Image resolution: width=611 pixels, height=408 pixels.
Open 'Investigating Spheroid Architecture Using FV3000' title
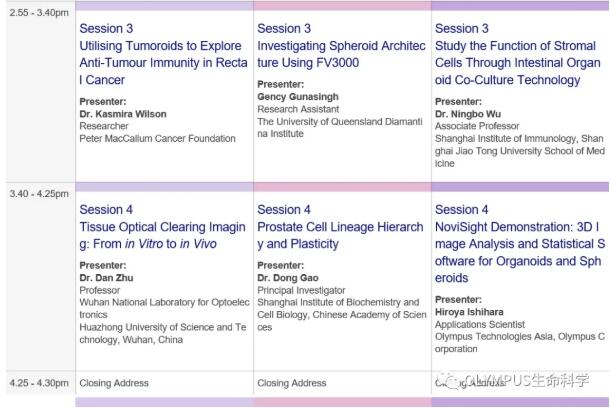click(x=341, y=54)
